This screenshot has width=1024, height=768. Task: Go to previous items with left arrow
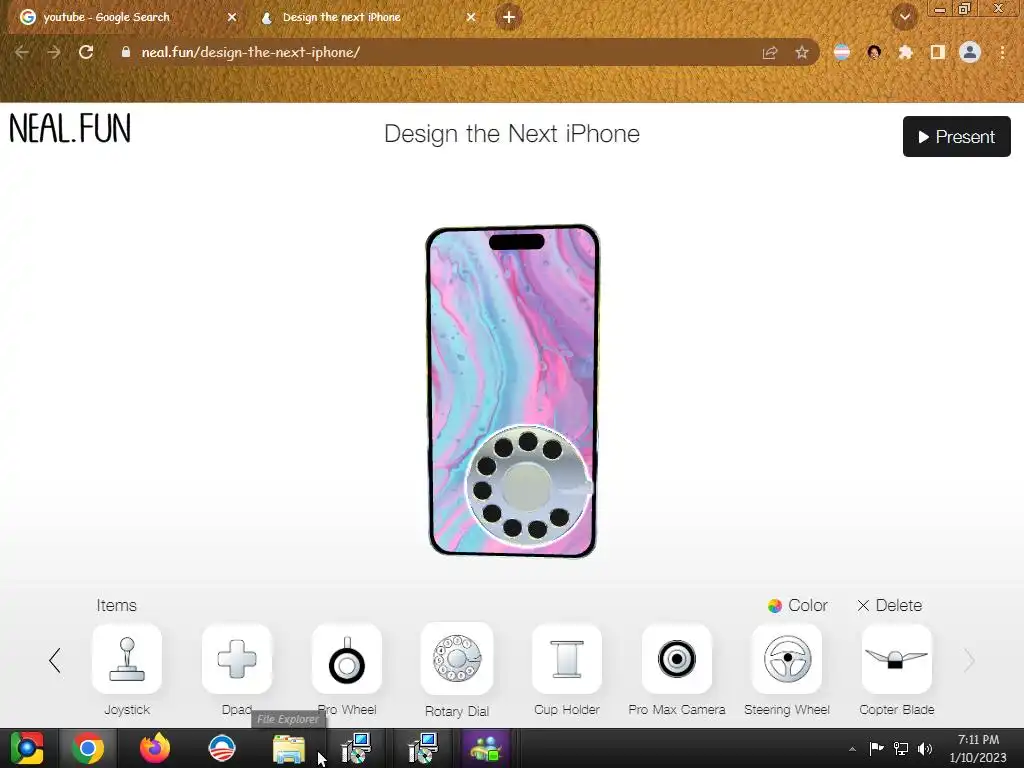point(55,660)
